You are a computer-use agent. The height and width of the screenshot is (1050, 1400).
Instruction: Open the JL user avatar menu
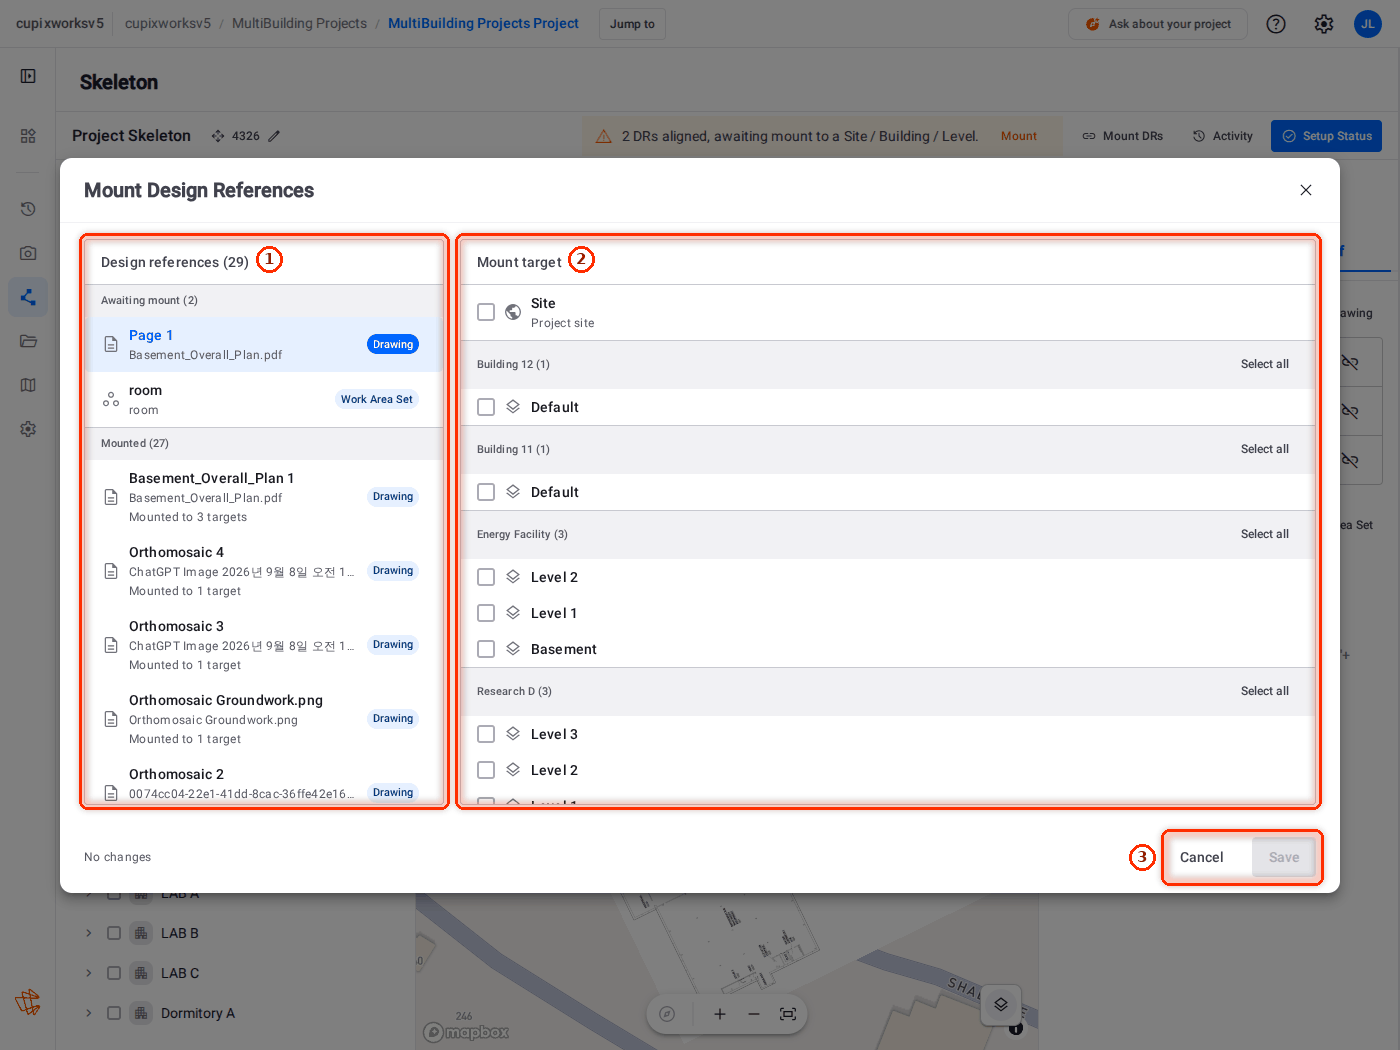coord(1368,24)
